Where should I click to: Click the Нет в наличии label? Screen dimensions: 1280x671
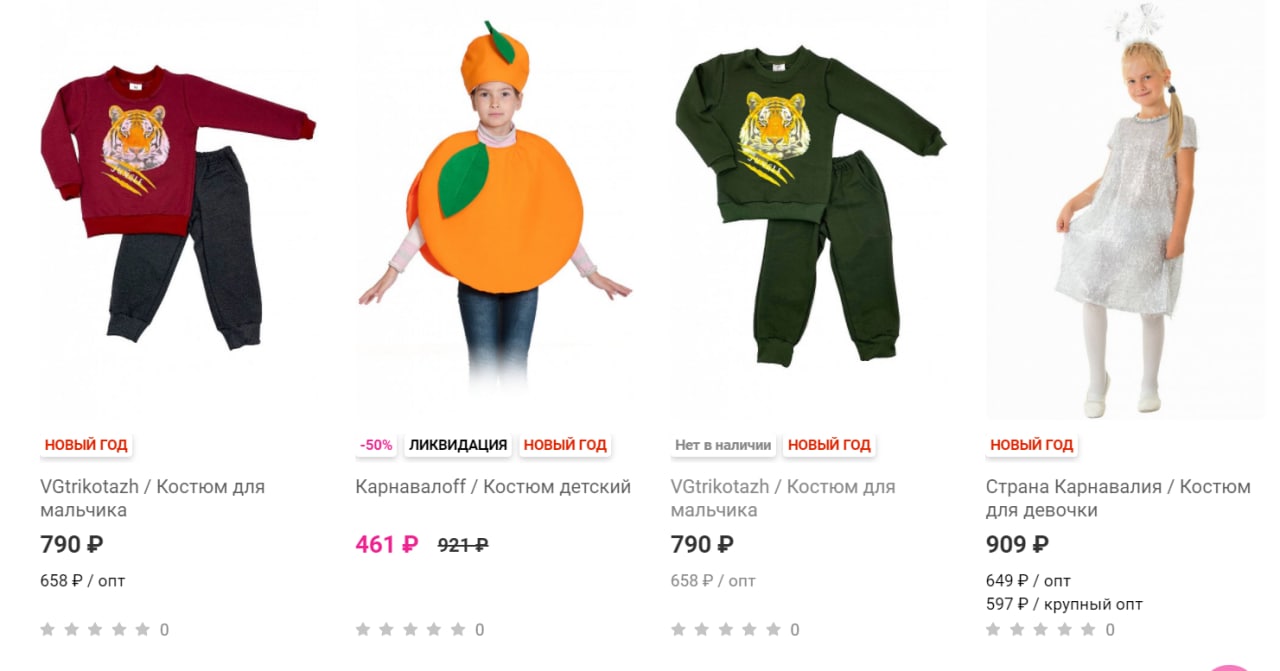[x=723, y=445]
